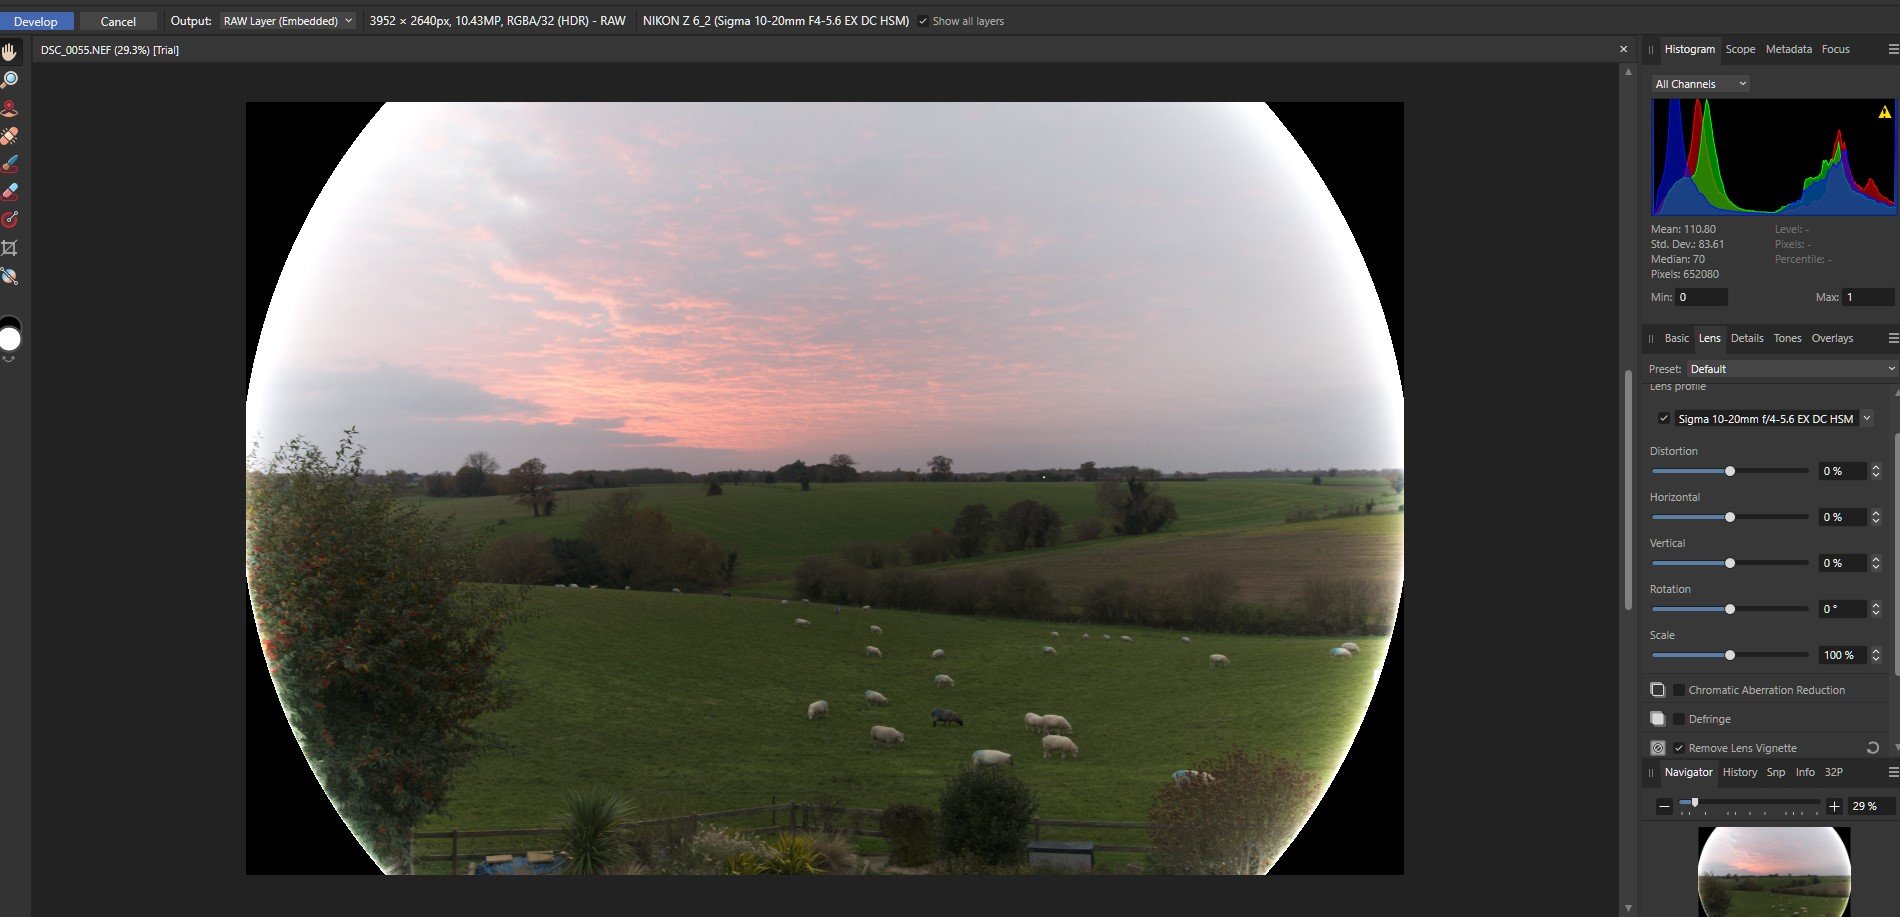Click the Horizontal slider handle
Viewport: 1900px width, 917px height.
[x=1730, y=517]
